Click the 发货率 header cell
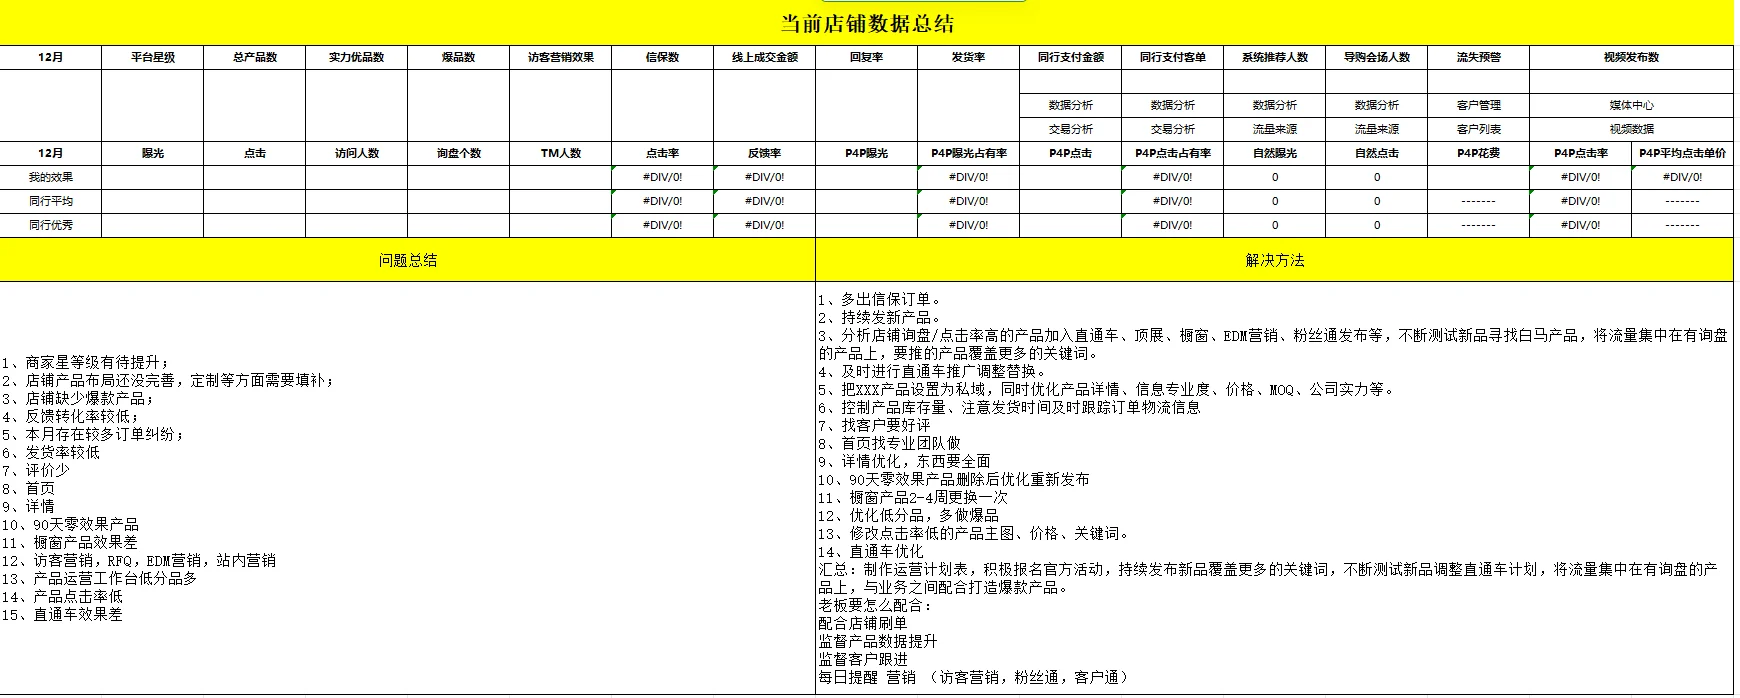This screenshot has width=1740, height=698. (969, 57)
